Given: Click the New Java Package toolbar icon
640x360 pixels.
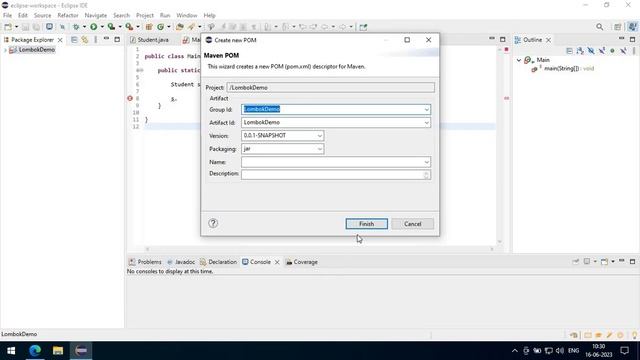Looking at the screenshot, I should click(149, 27).
